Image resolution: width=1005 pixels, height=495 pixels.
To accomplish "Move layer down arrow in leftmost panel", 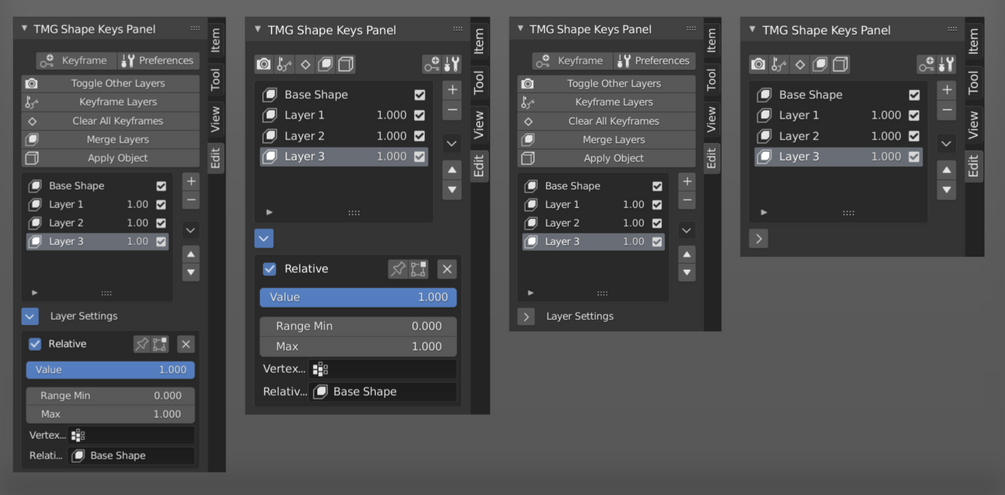I will (191, 273).
